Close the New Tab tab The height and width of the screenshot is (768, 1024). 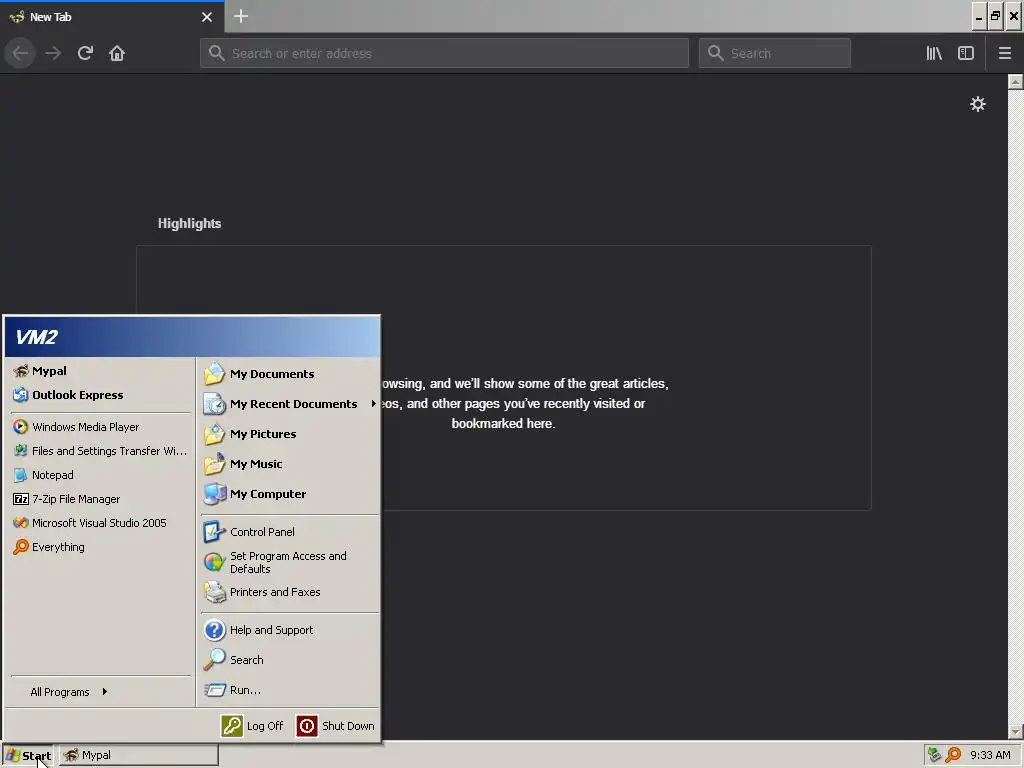click(206, 17)
